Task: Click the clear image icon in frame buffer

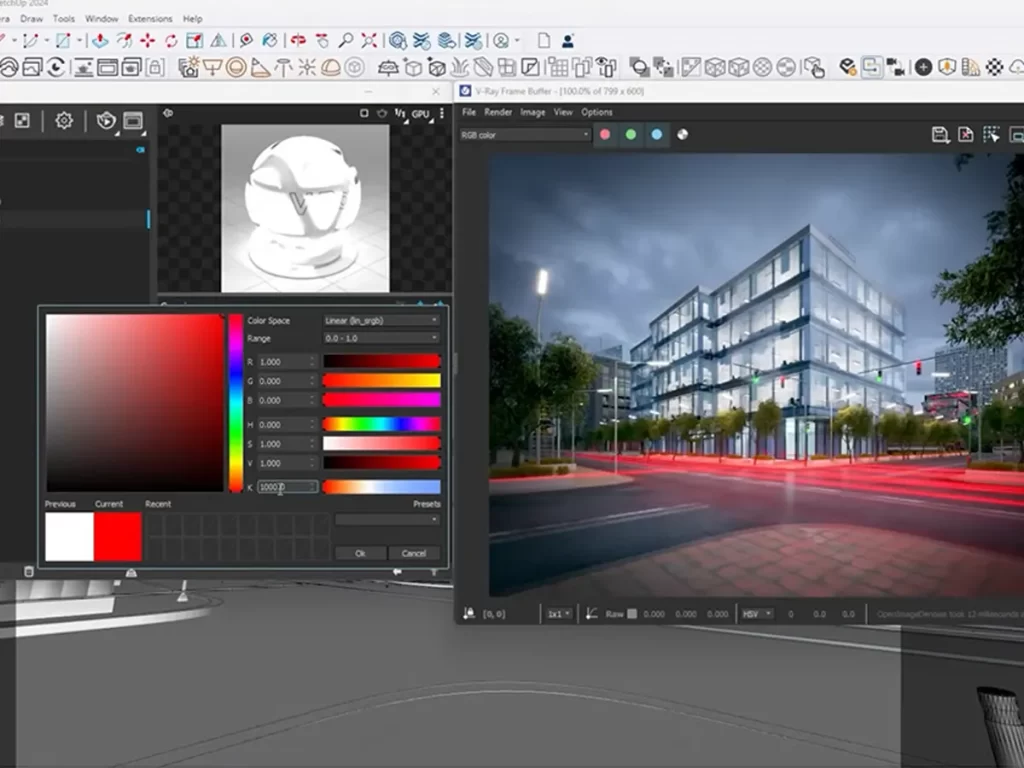Action: (x=966, y=135)
